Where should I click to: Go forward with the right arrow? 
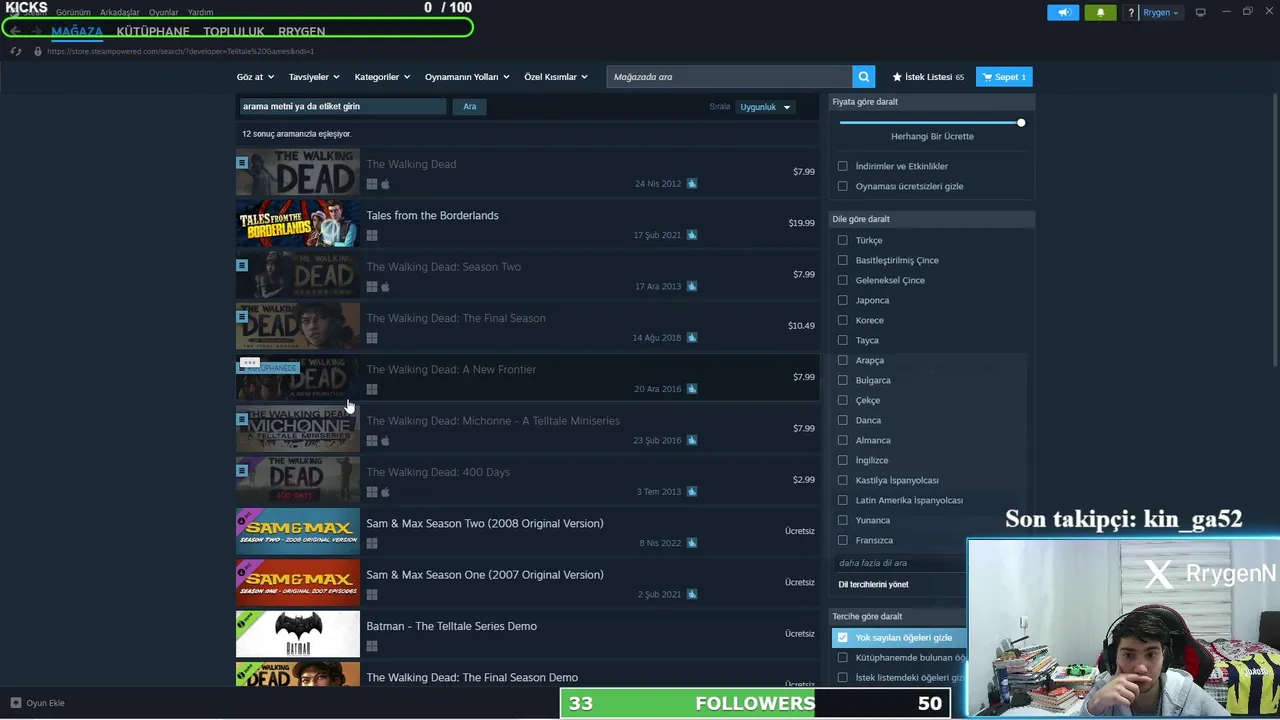coord(37,31)
